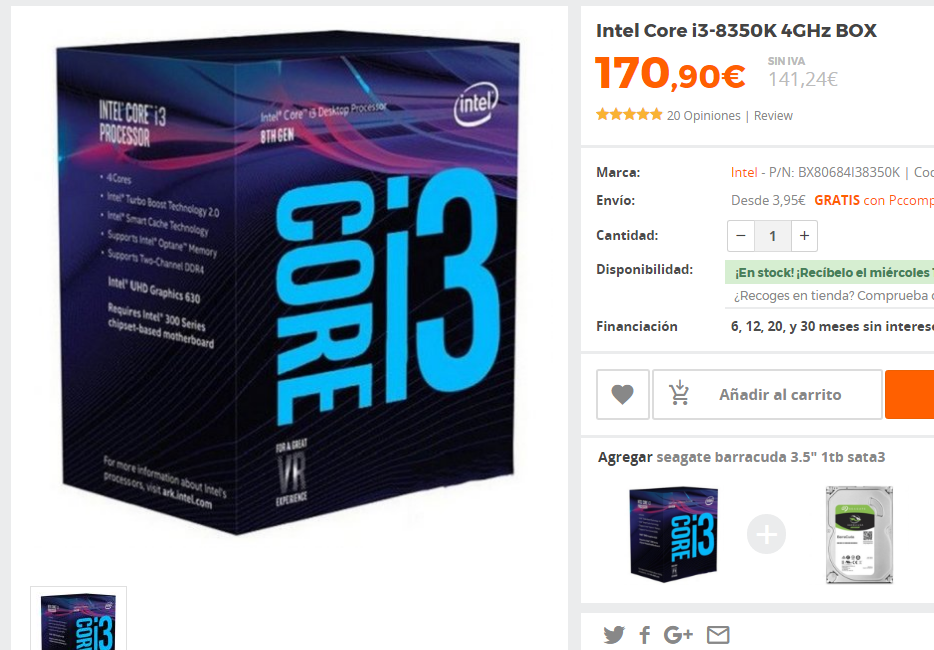The image size is (934, 650).
Task: Click Añadir al carrito button
Action: 767,394
